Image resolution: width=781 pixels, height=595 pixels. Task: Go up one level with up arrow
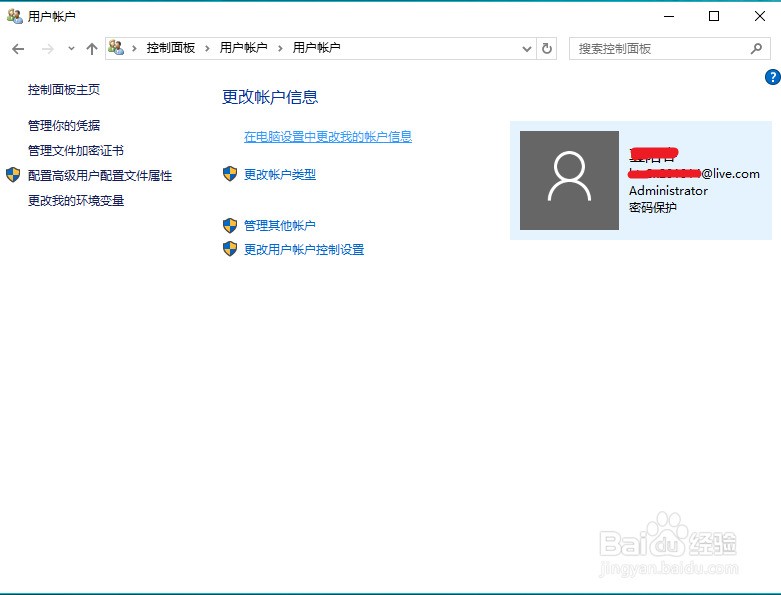point(92,49)
